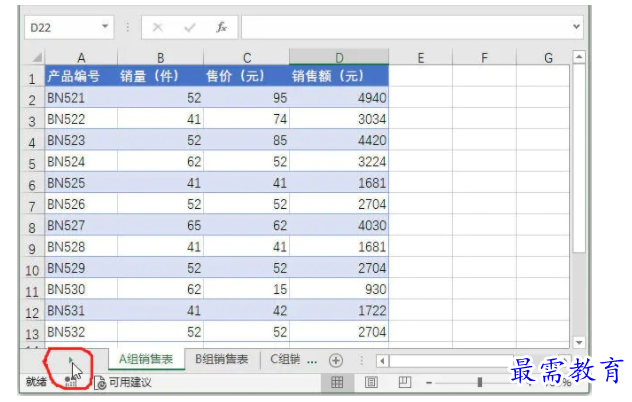Select cell containing BN526
The height and width of the screenshot is (402, 632).
(x=81, y=204)
